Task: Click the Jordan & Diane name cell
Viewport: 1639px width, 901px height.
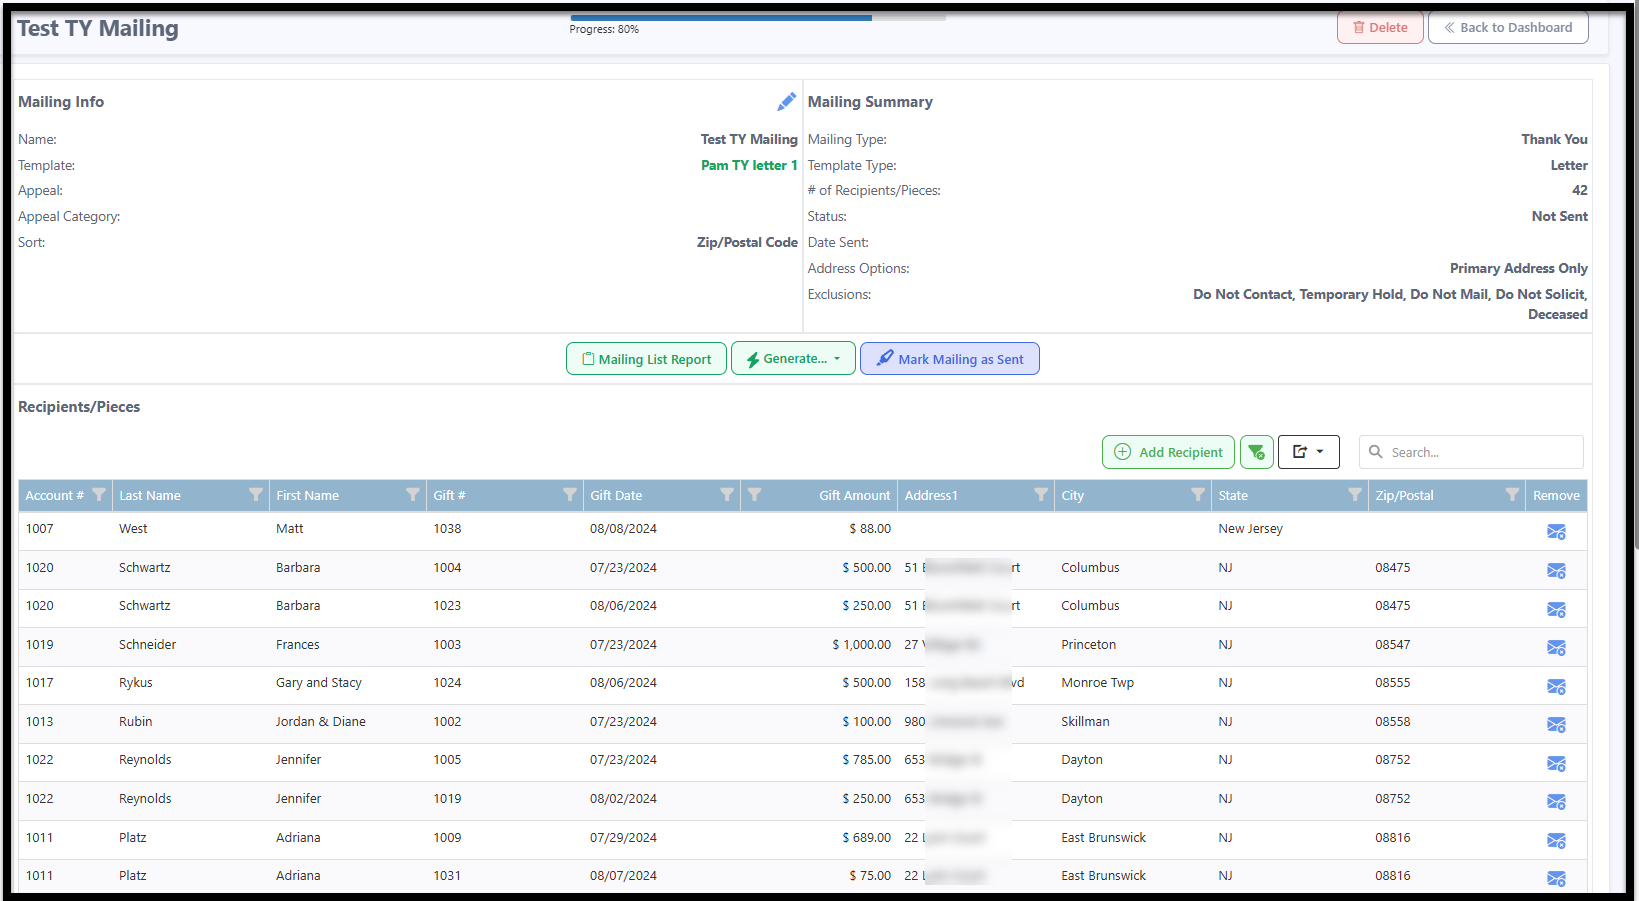Action: point(321,722)
